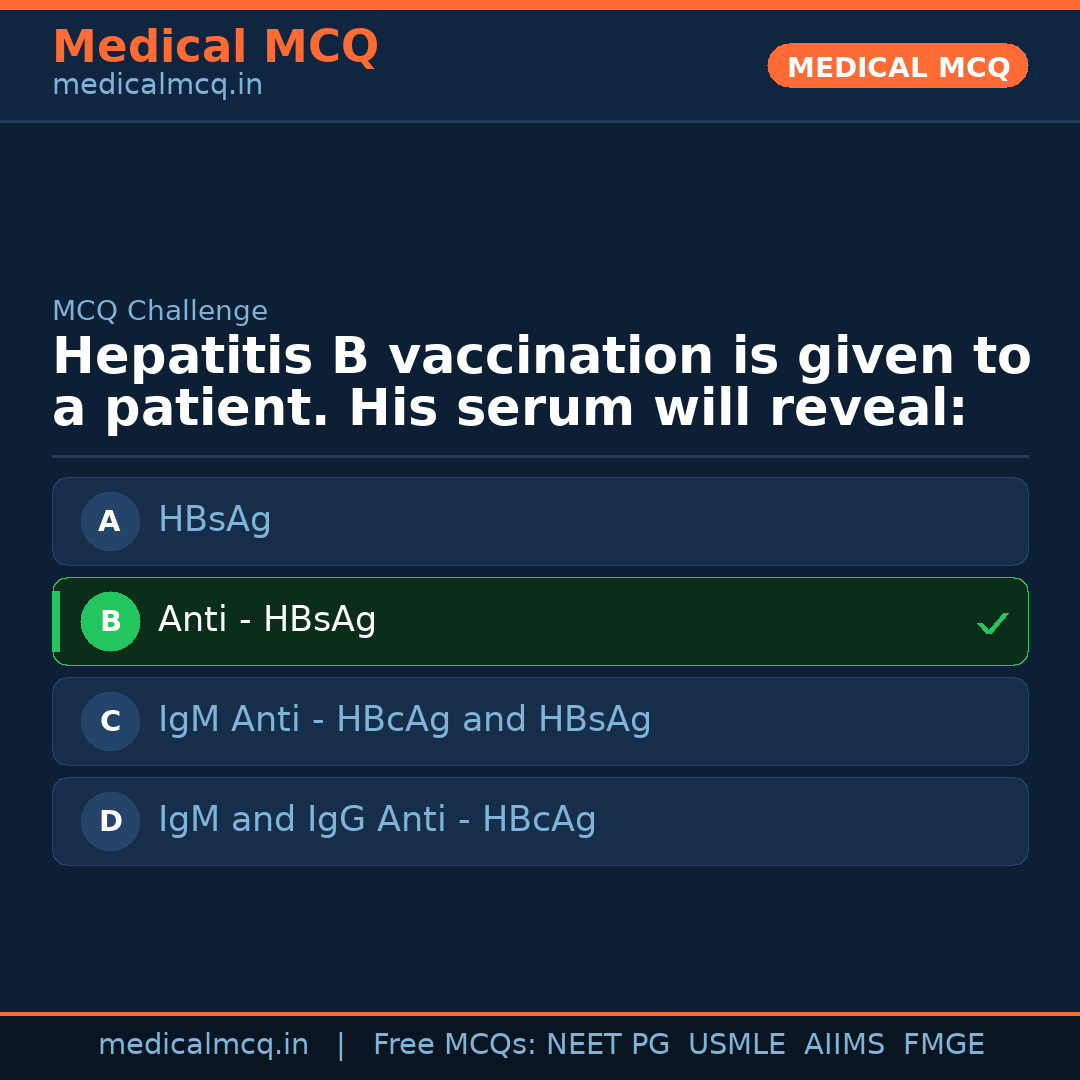Image resolution: width=1080 pixels, height=1080 pixels.
Task: Click the green B circle badge
Action: 110,621
